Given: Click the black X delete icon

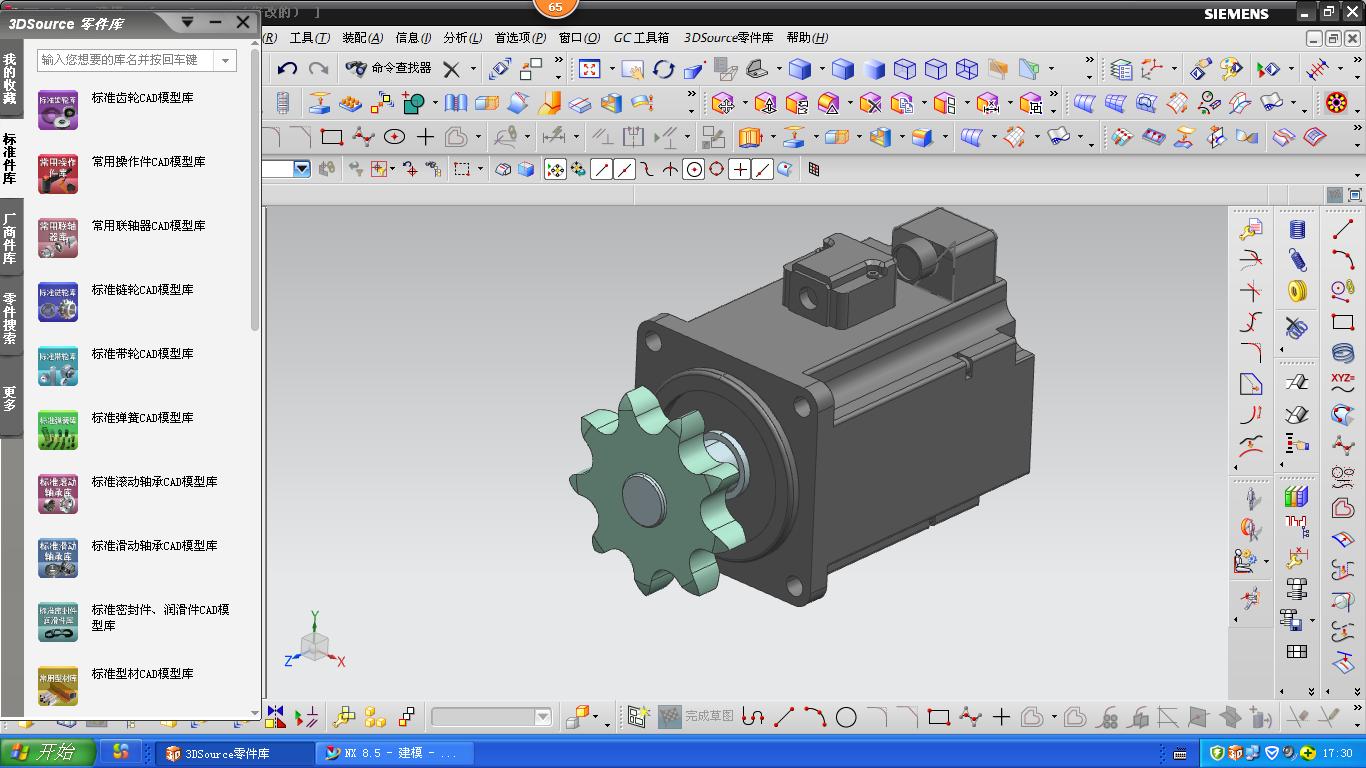Looking at the screenshot, I should 452,69.
